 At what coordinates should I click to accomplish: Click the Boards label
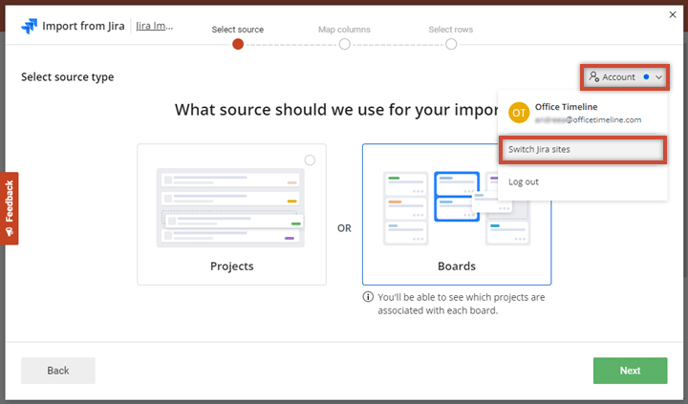[457, 266]
